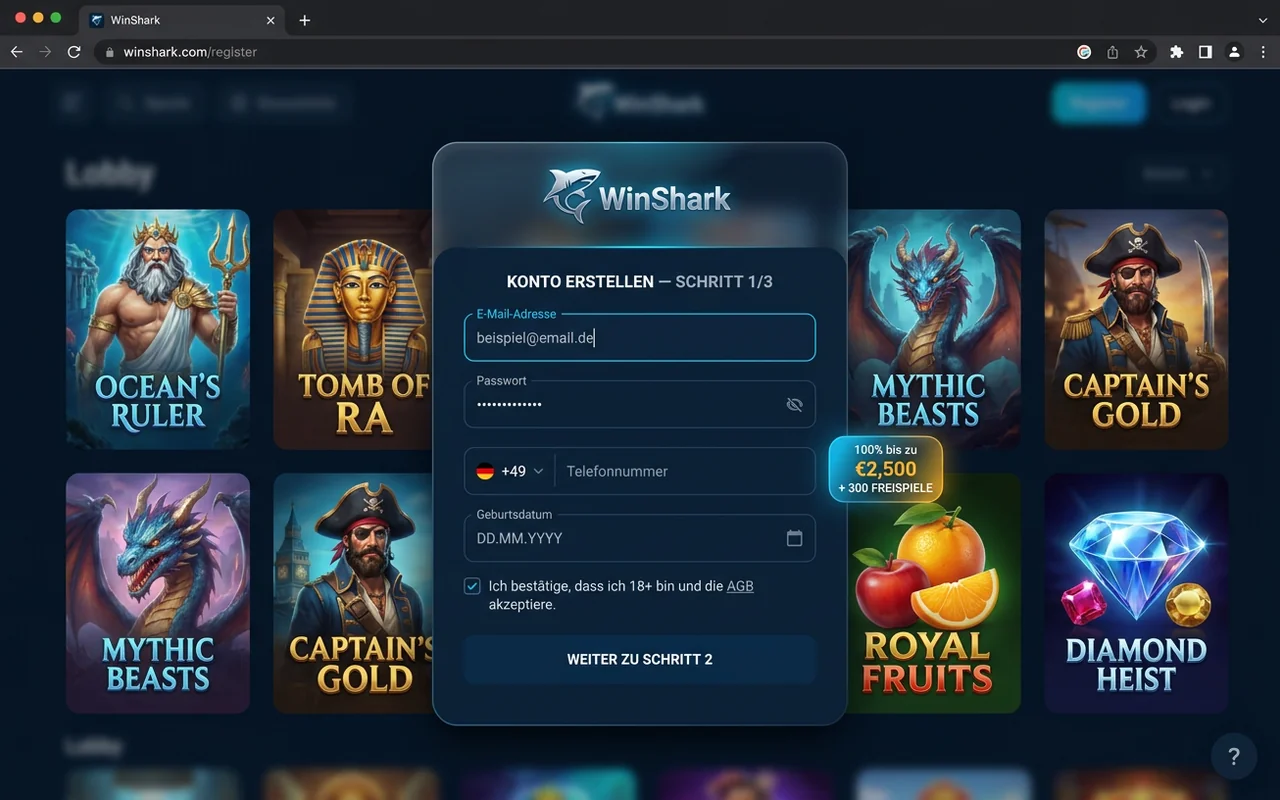Image resolution: width=1280 pixels, height=800 pixels.
Task: Open a new browser tab
Action: (305, 20)
